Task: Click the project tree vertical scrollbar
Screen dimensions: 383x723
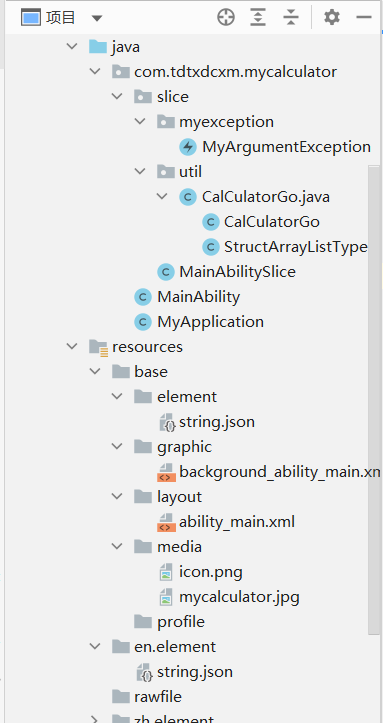Action: (x=374, y=400)
